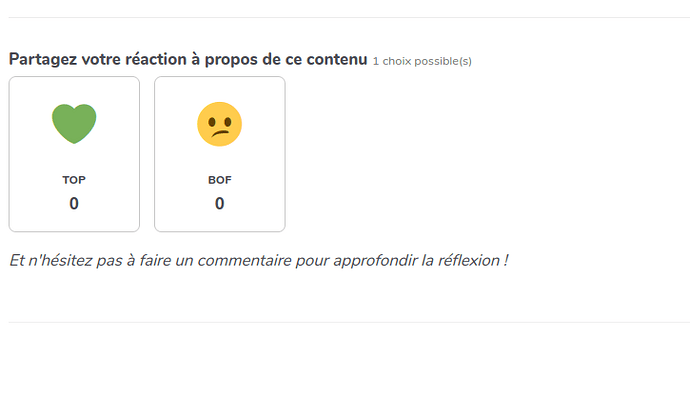Image resolution: width=690 pixels, height=396 pixels.
Task: Click the vote count under BOF
Action: pyautogui.click(x=220, y=204)
